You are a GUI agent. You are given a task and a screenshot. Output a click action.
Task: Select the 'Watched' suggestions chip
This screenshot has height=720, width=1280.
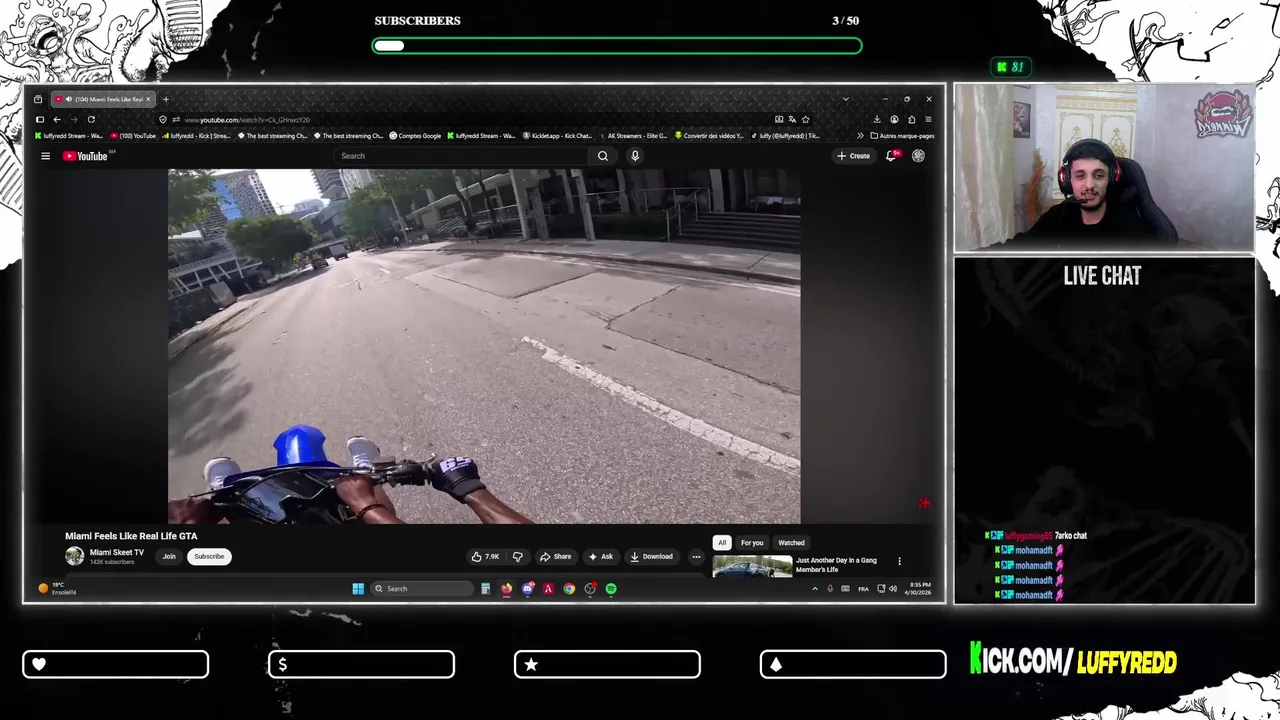[x=791, y=543]
